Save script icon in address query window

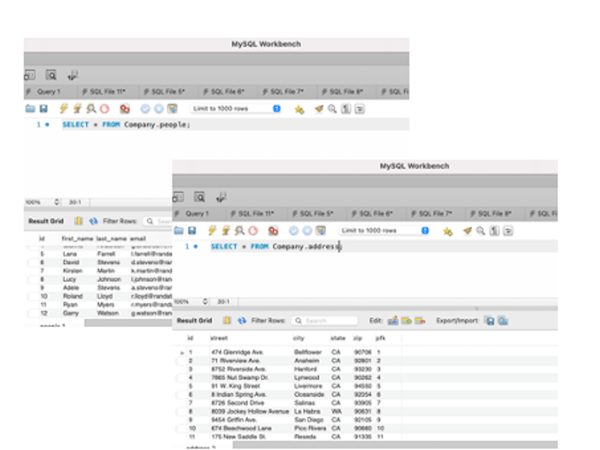click(x=192, y=231)
